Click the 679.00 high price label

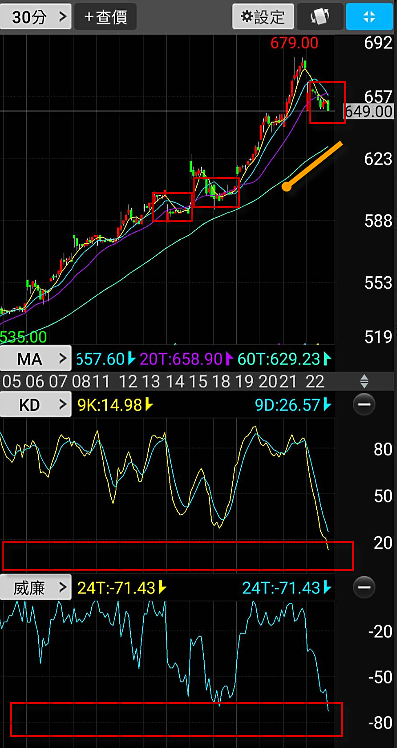[294, 43]
